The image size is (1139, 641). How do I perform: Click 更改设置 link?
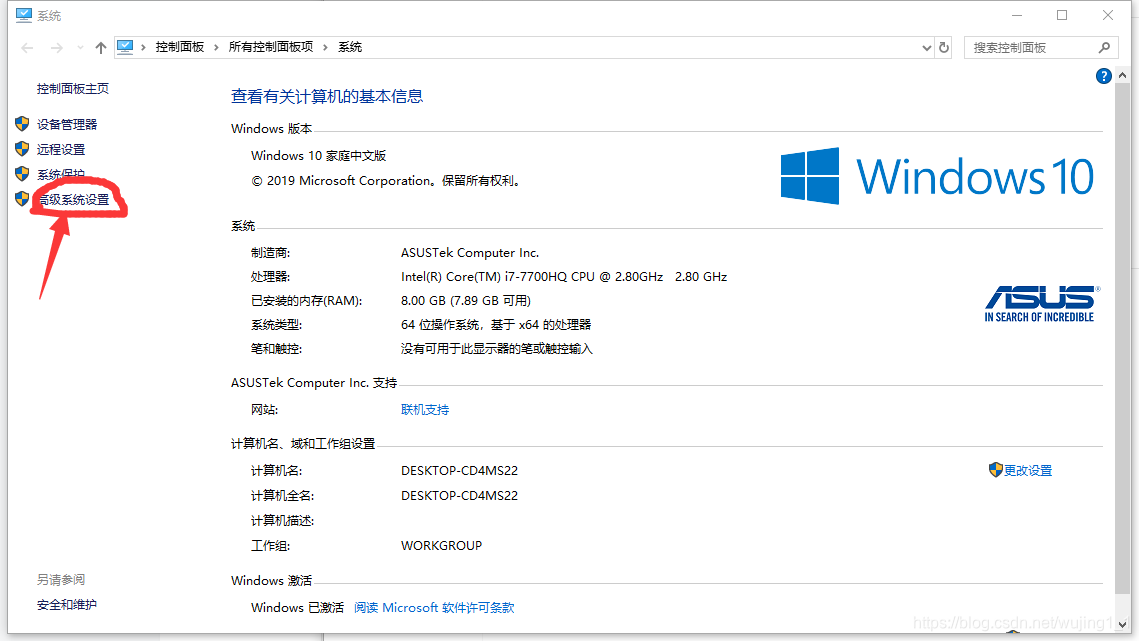(x=1028, y=471)
